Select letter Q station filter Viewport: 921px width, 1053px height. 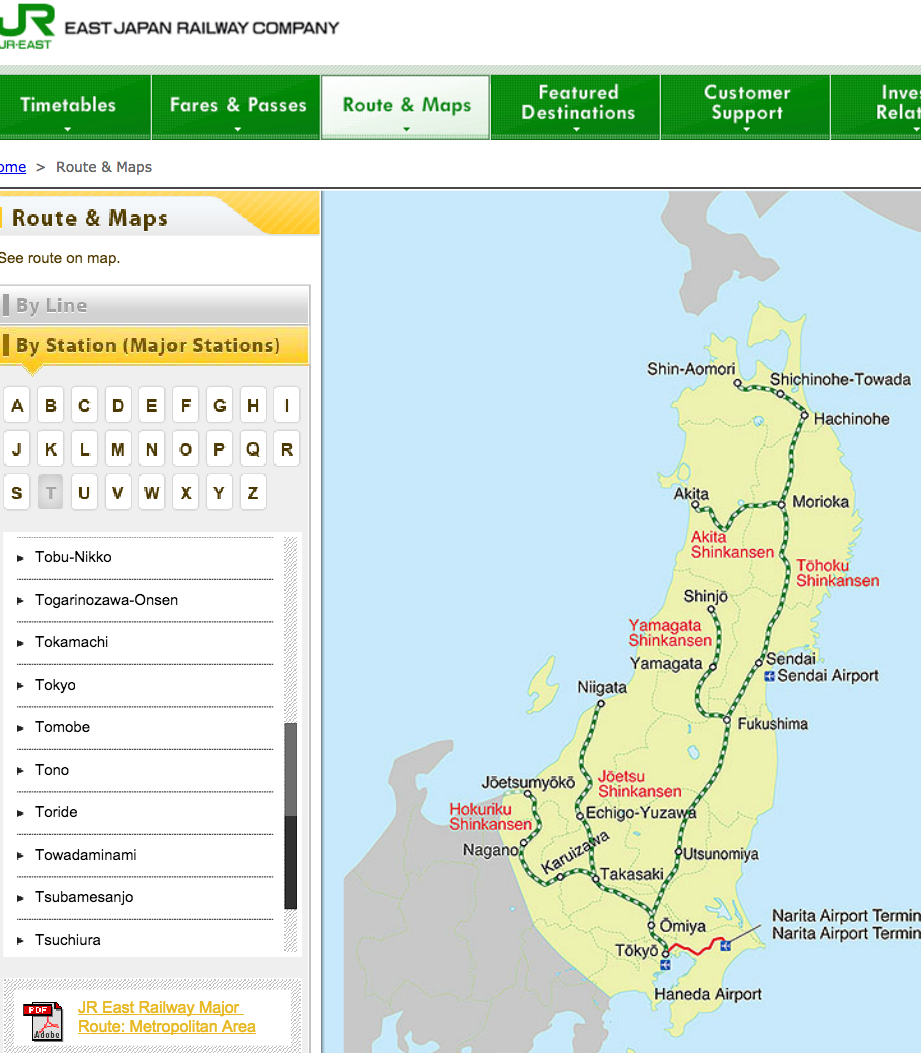(x=253, y=449)
